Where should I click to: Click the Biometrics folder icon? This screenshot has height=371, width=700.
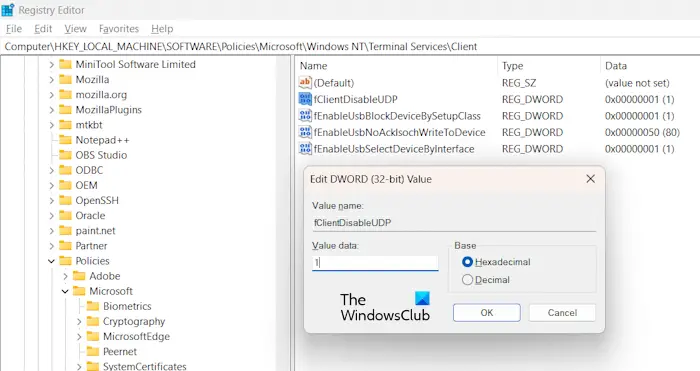click(x=93, y=306)
